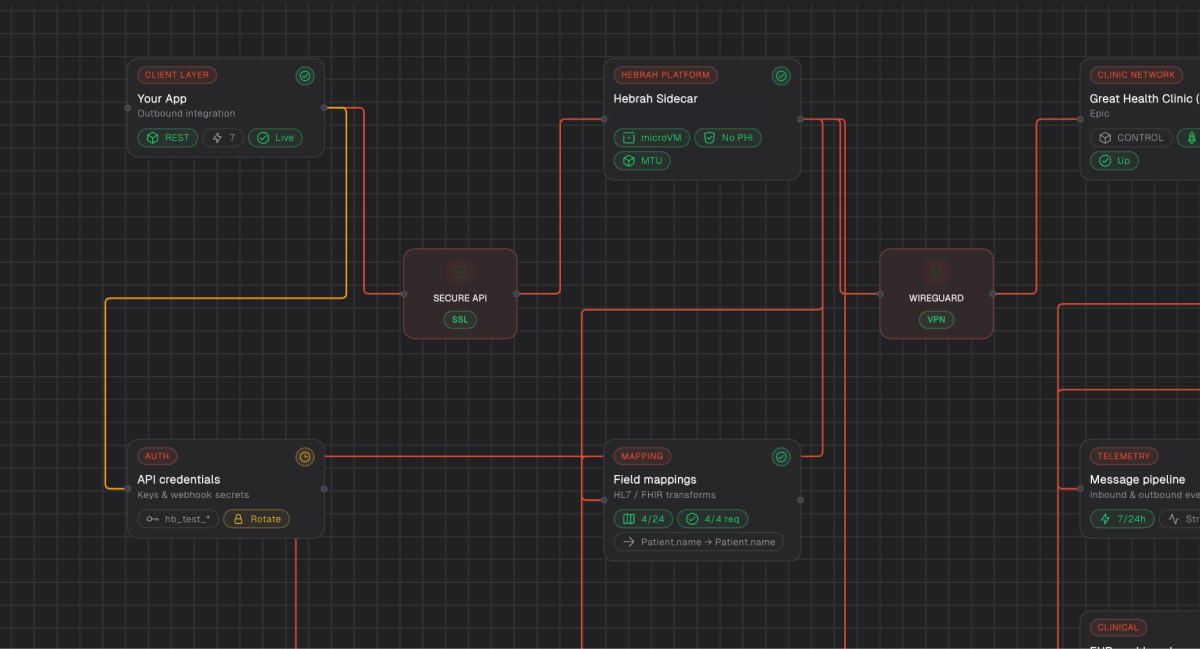Click the 7/24h lightning badge
1200x649 pixels.
(1124, 519)
